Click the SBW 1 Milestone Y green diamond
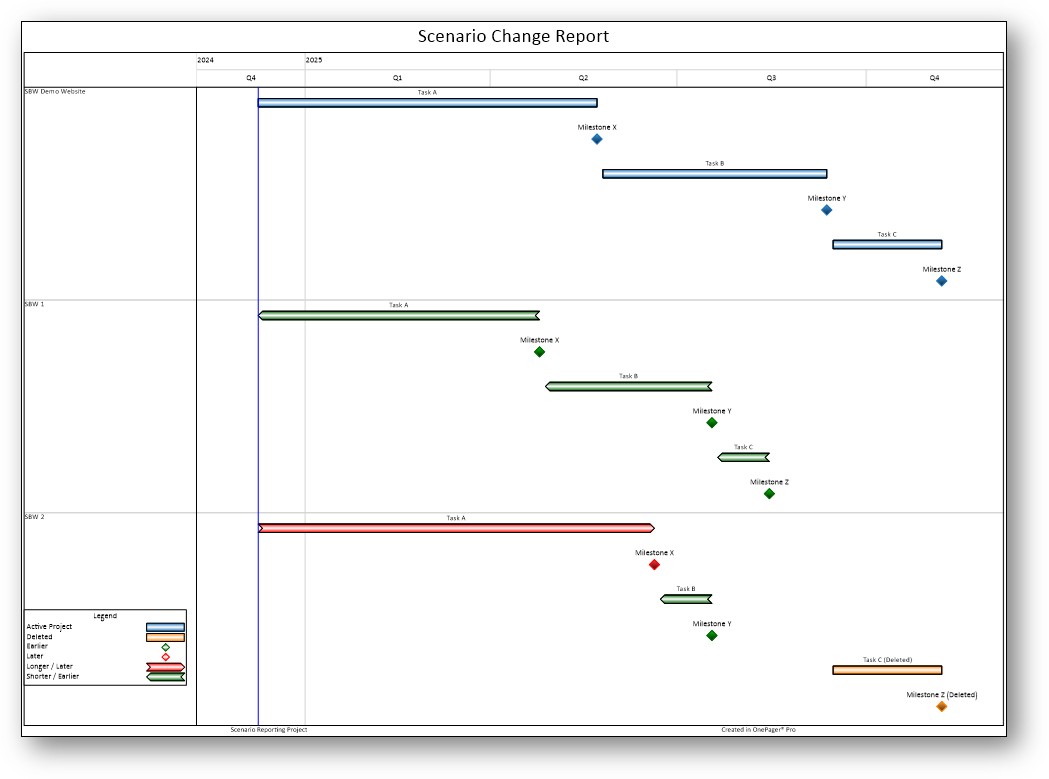The width and height of the screenshot is (1049, 779). coord(712,423)
